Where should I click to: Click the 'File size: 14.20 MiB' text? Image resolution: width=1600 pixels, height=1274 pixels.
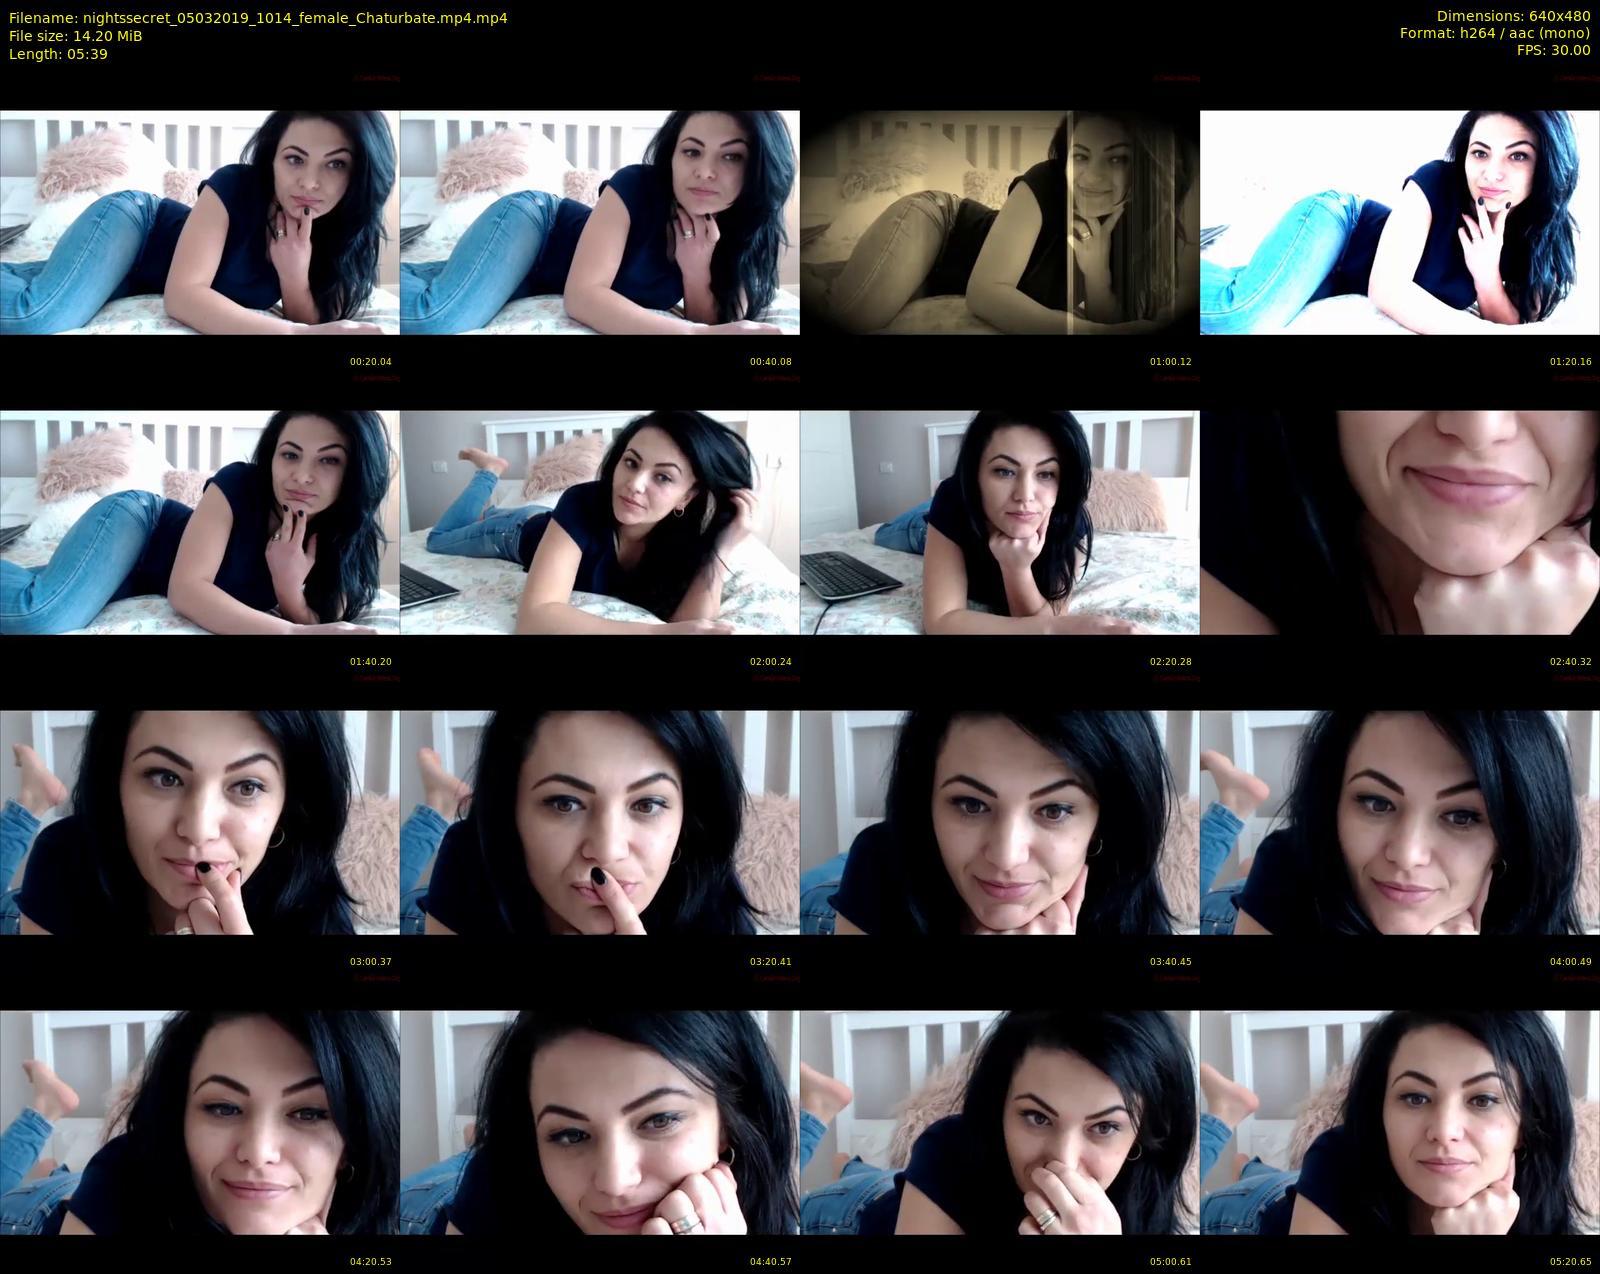[x=75, y=36]
